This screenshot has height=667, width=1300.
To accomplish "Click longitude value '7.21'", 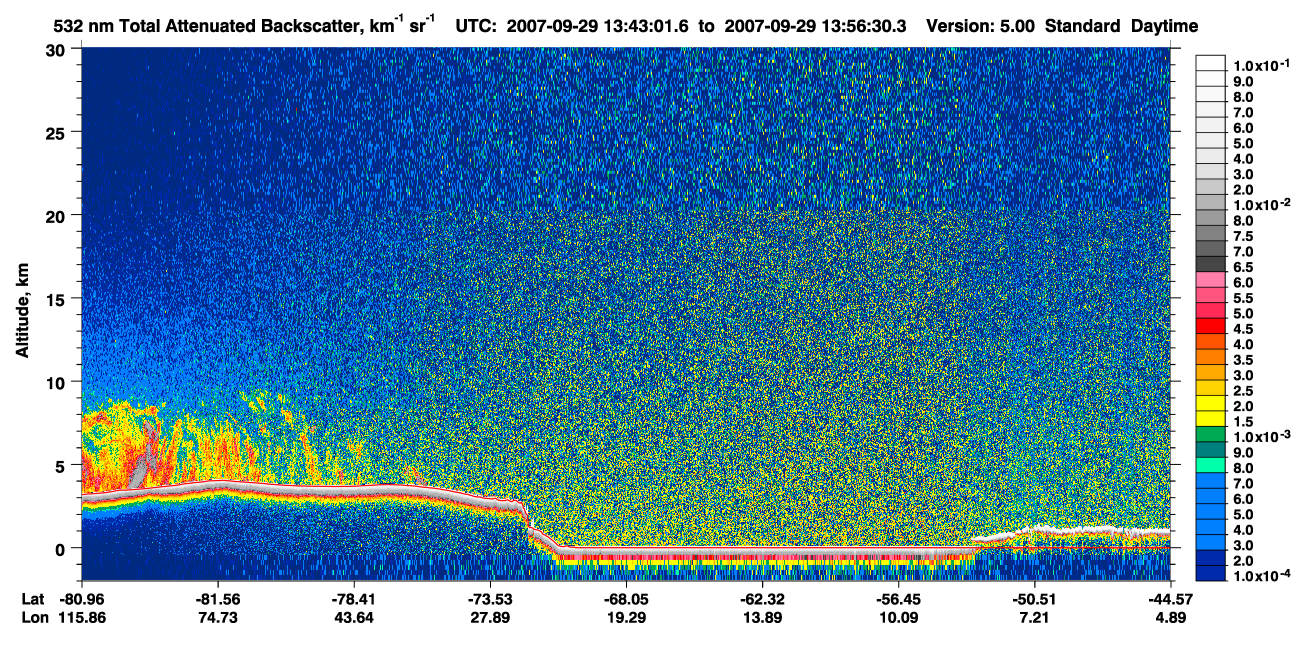I will point(1034,618).
